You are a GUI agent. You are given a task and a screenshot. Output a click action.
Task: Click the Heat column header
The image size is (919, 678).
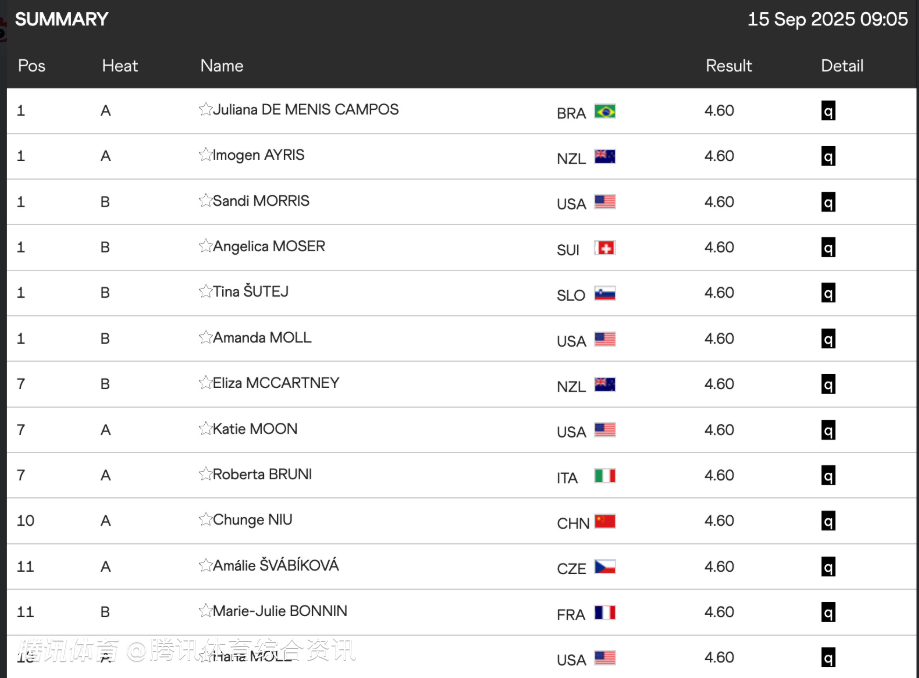pyautogui.click(x=120, y=66)
